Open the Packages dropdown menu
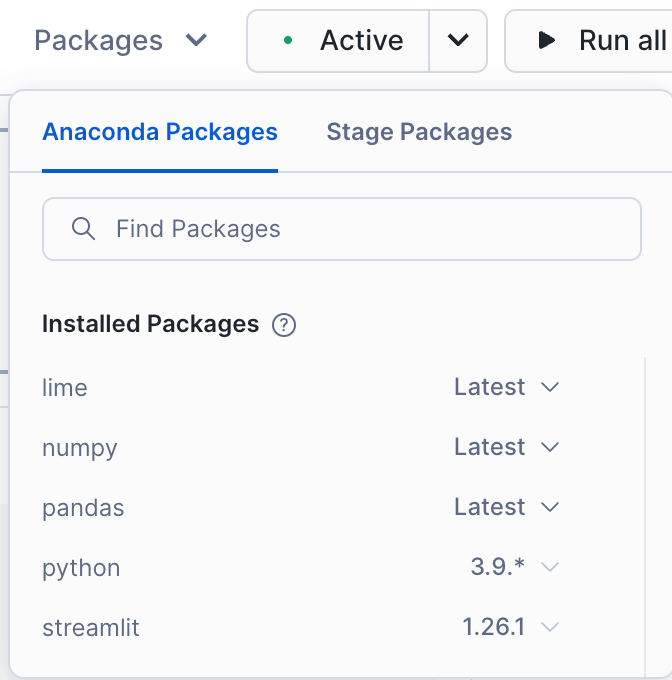This screenshot has width=672, height=680. click(x=121, y=41)
